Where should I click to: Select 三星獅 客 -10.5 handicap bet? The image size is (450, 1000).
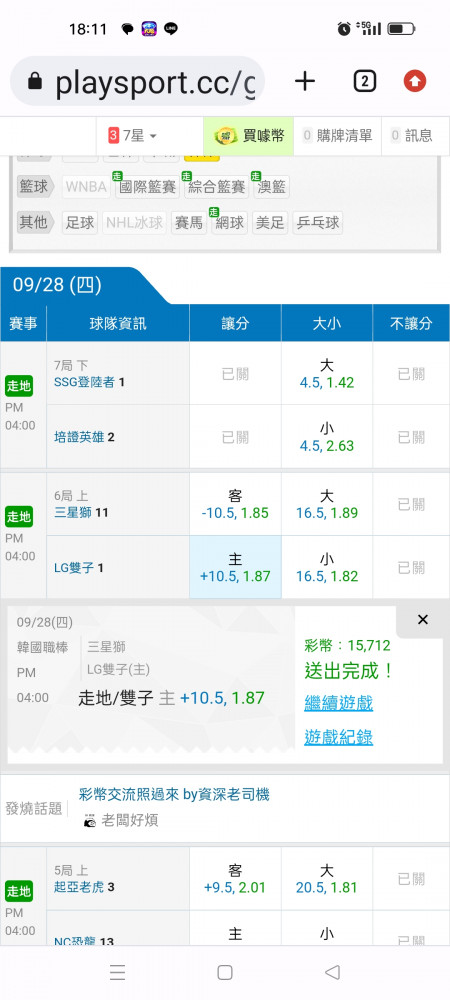click(x=235, y=504)
